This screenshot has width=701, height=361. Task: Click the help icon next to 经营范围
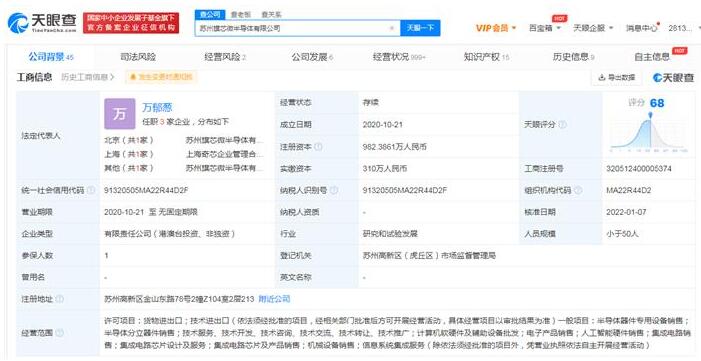[x=59, y=333]
